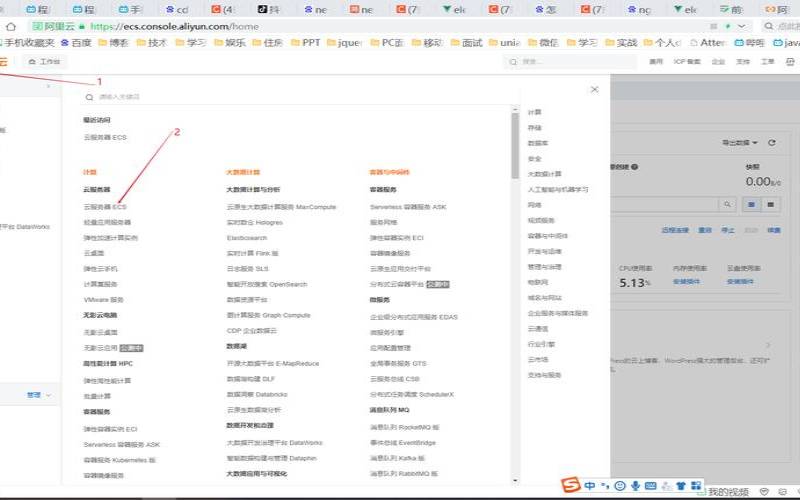Jump to 安全 category in the right index
Viewport: 800px width, 500px height.
[535, 159]
